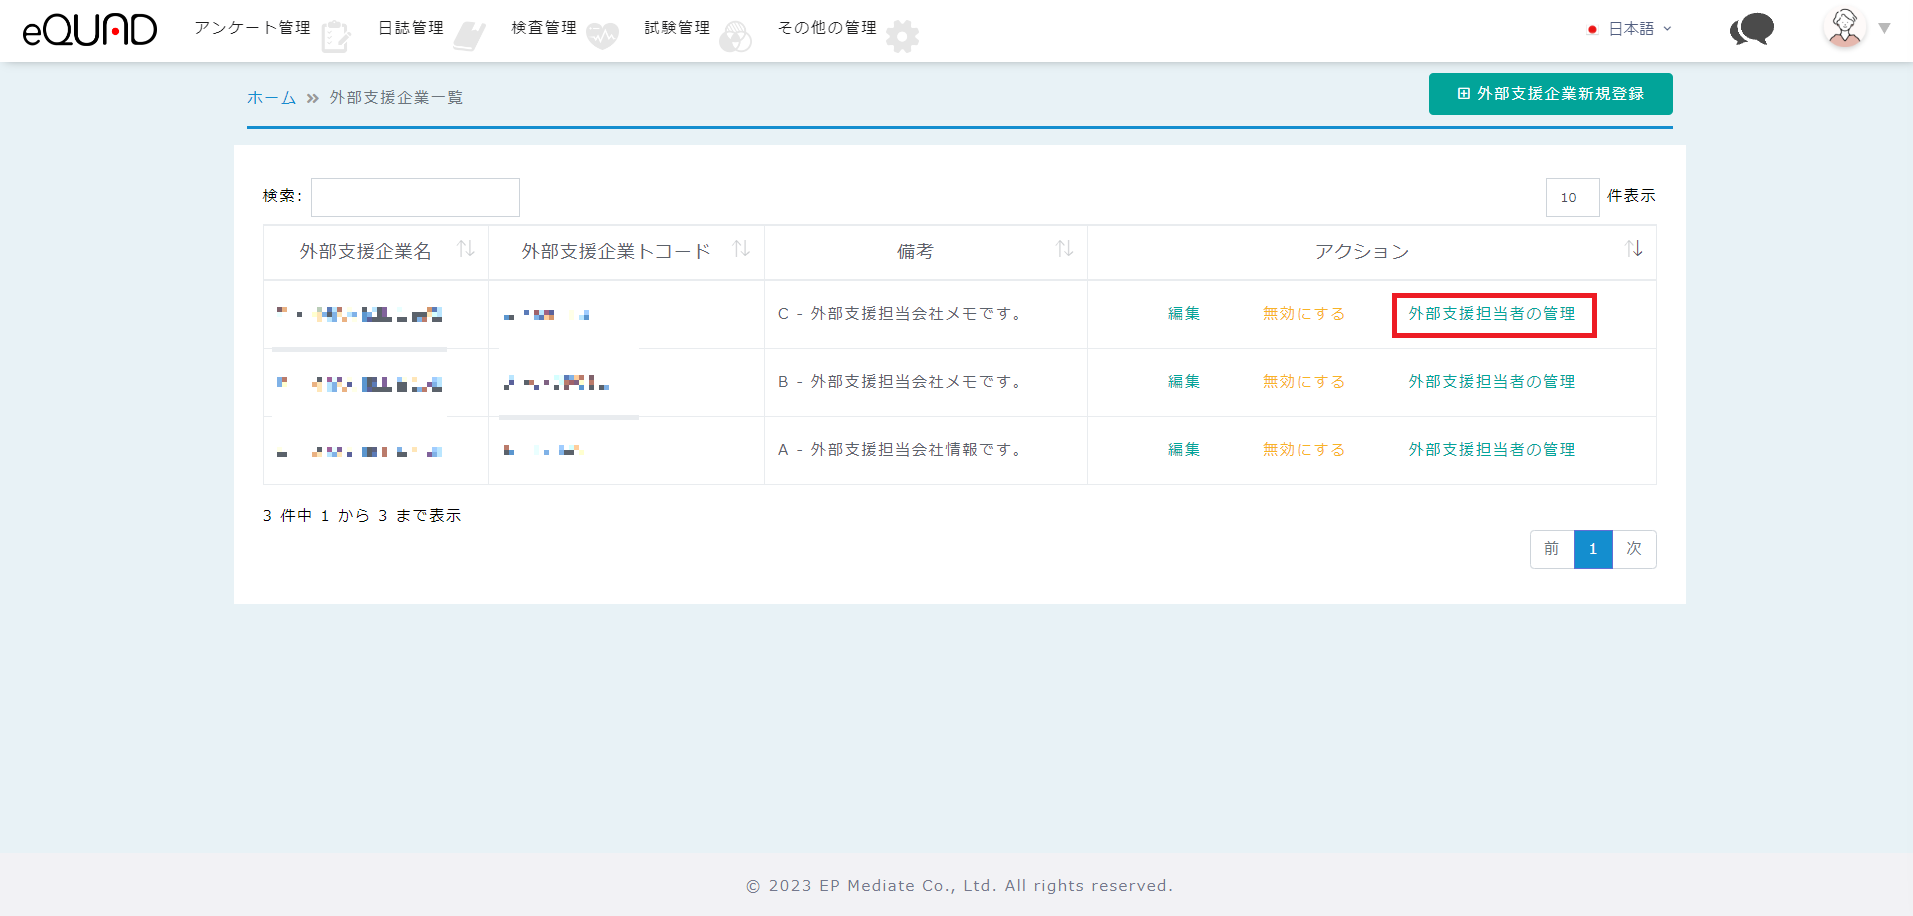This screenshot has width=1913, height=916.
Task: Click the user avatar icon
Action: click(x=1844, y=28)
